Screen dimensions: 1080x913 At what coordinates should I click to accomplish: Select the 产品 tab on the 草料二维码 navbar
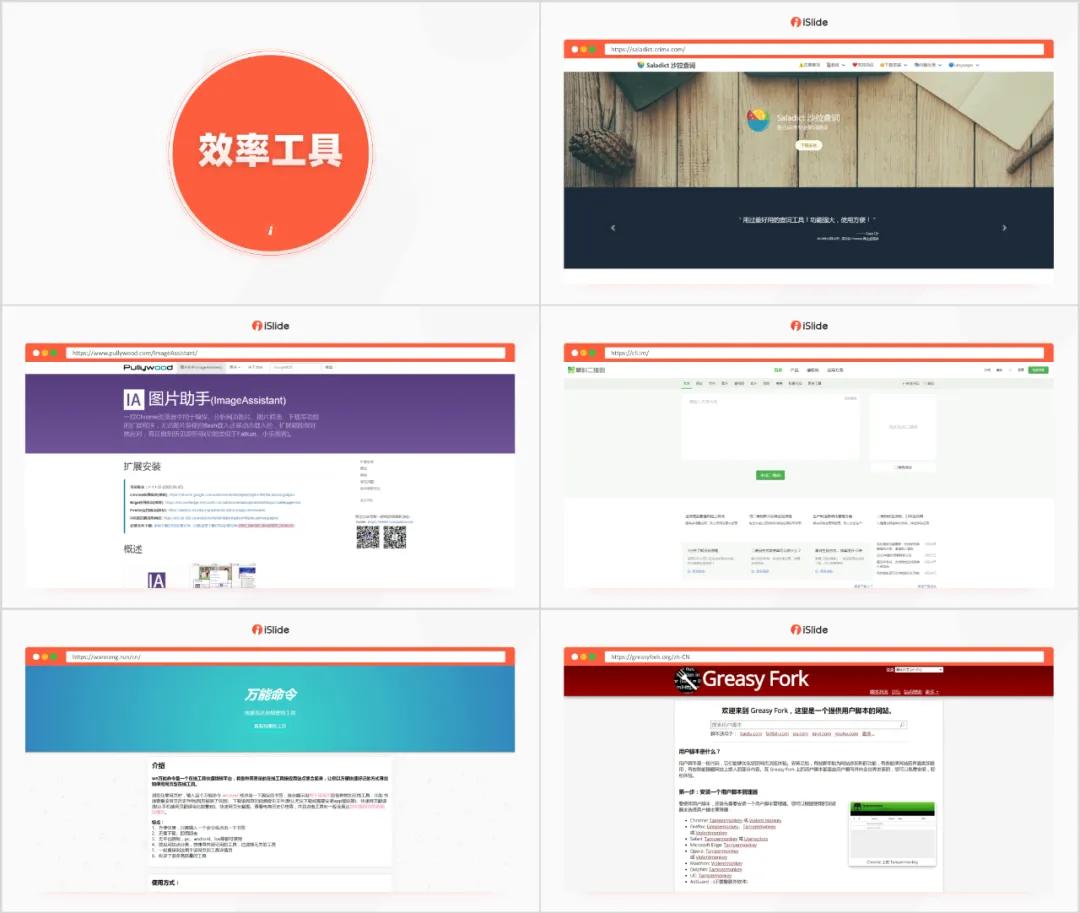794,368
